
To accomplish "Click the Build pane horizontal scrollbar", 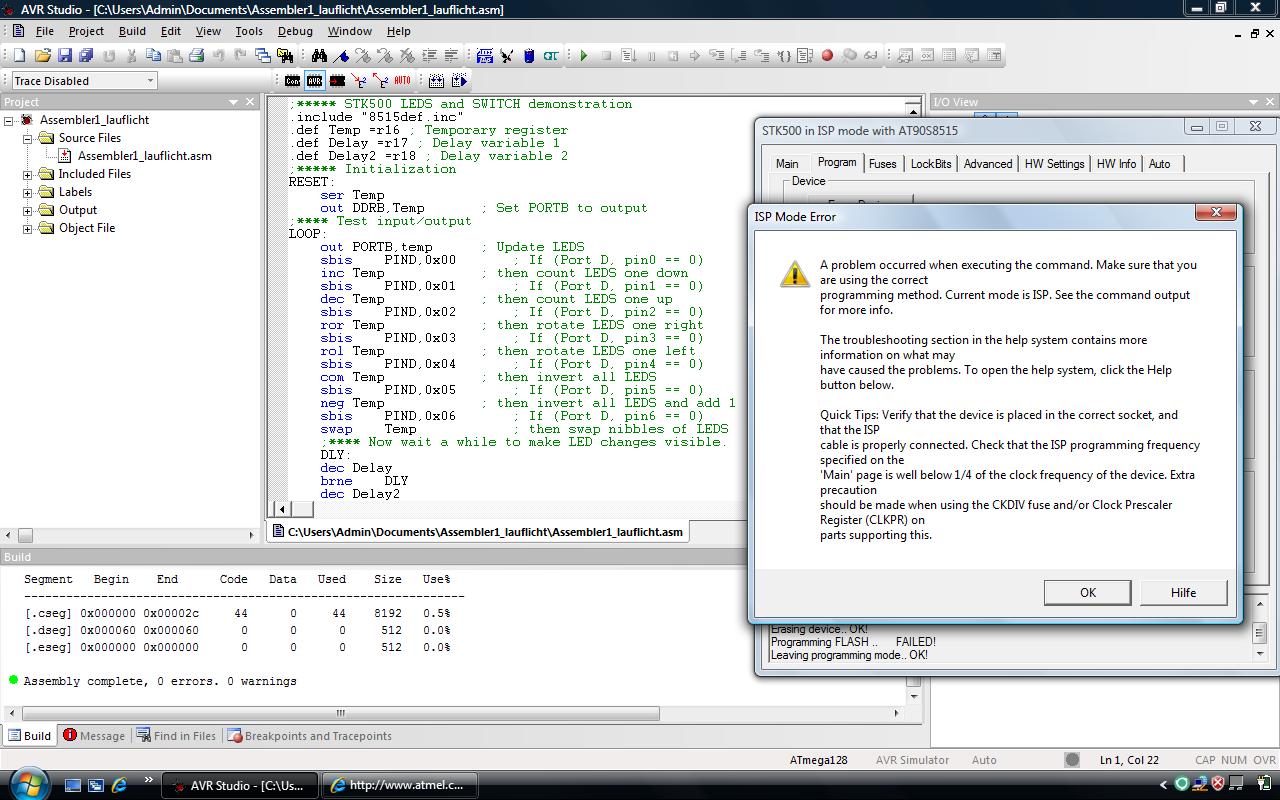I will pyautogui.click(x=340, y=714).
